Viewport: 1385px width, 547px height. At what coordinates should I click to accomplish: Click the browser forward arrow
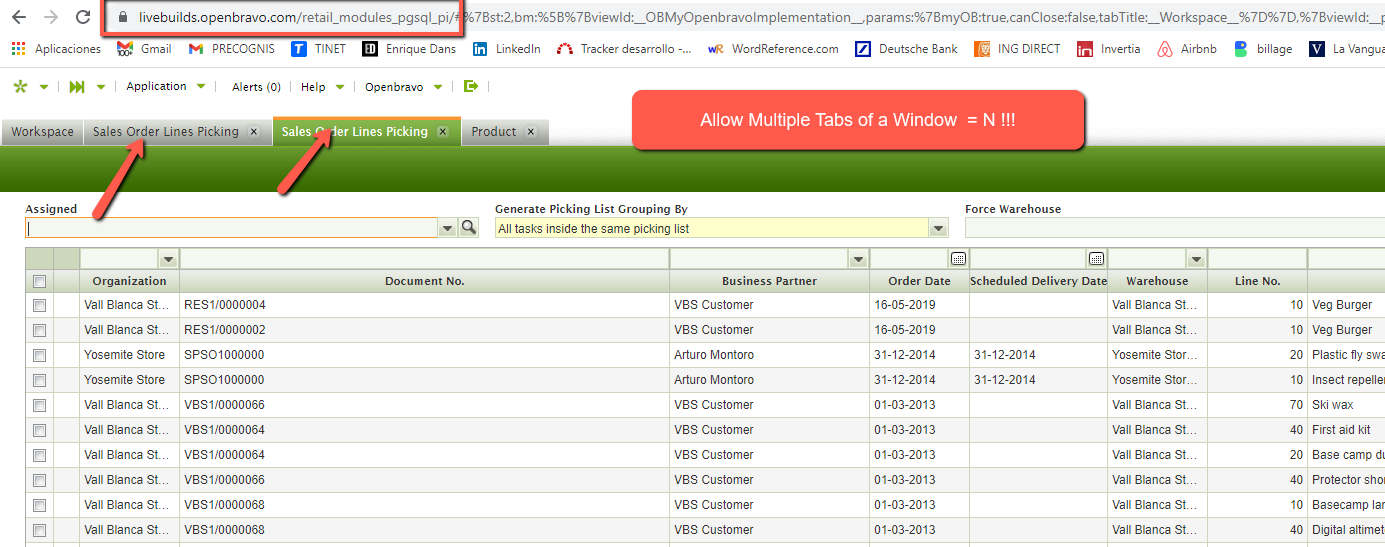pyautogui.click(x=51, y=17)
